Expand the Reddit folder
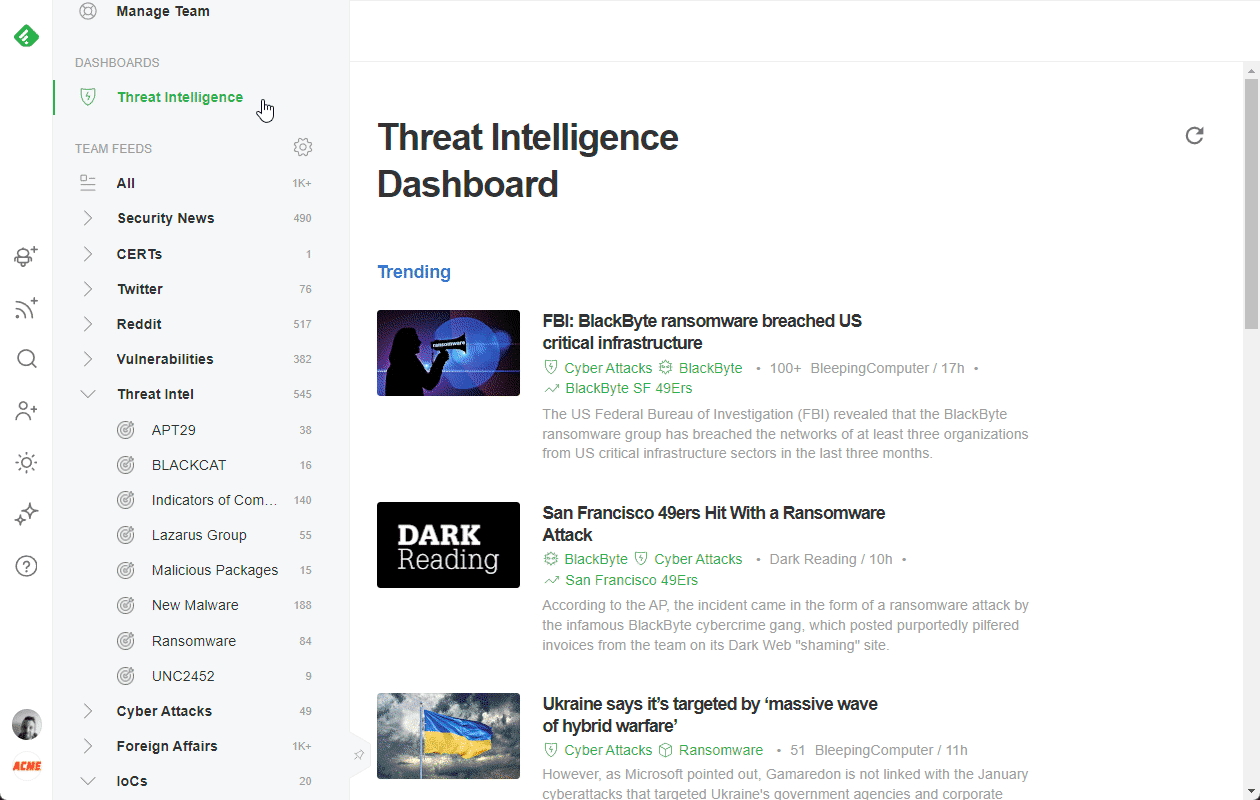The height and width of the screenshot is (800, 1260). tap(88, 324)
